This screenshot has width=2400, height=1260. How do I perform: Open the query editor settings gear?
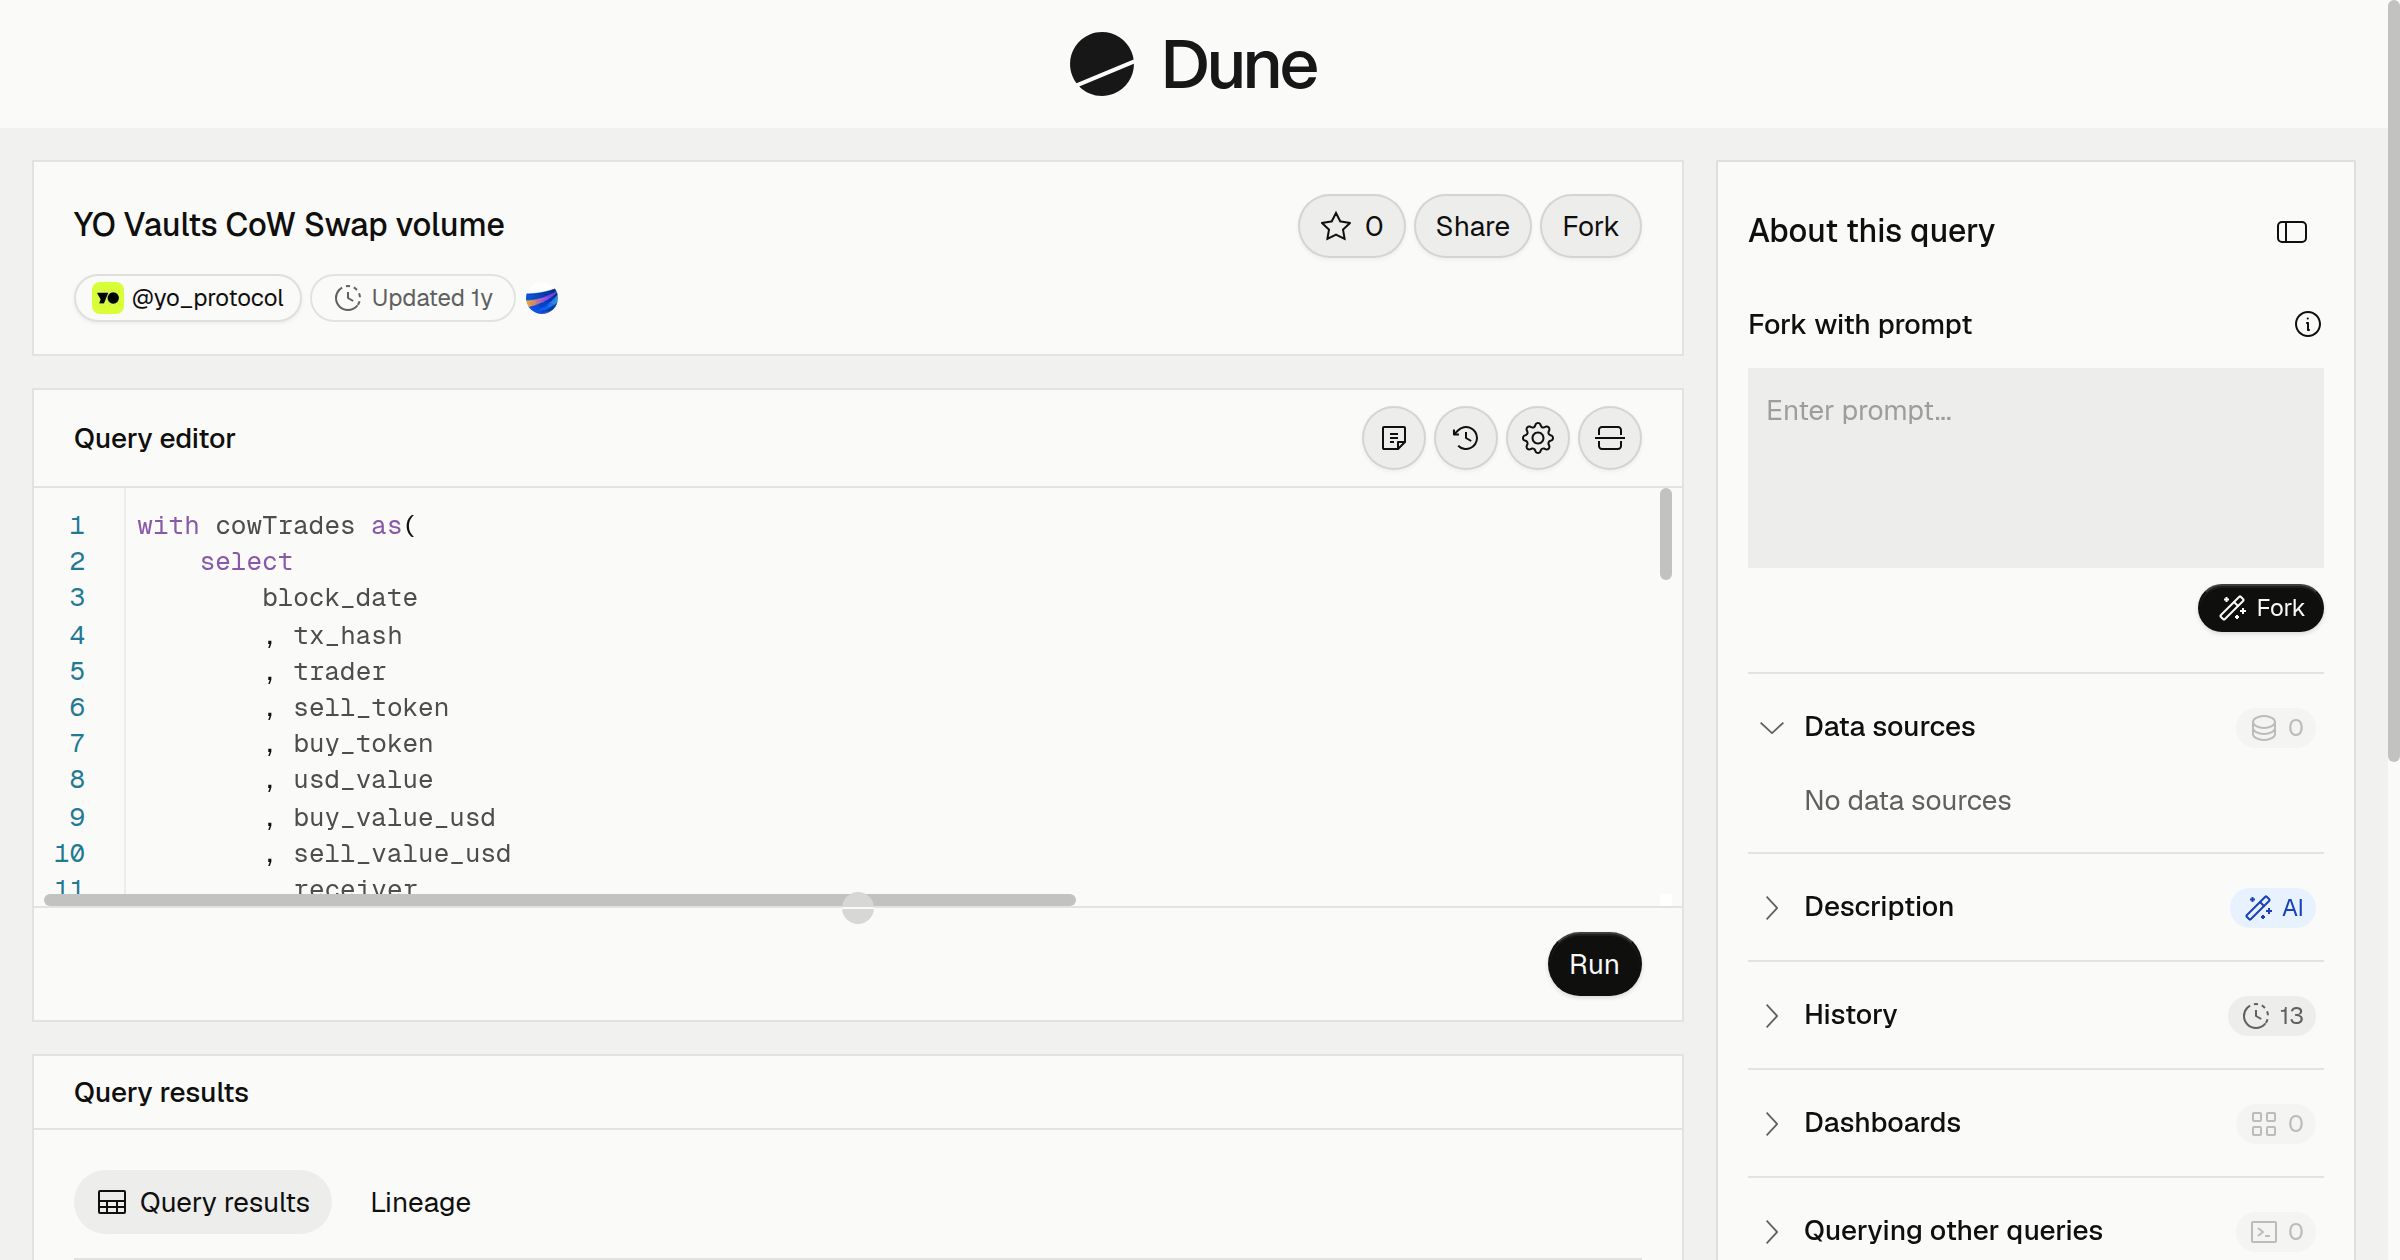point(1537,438)
